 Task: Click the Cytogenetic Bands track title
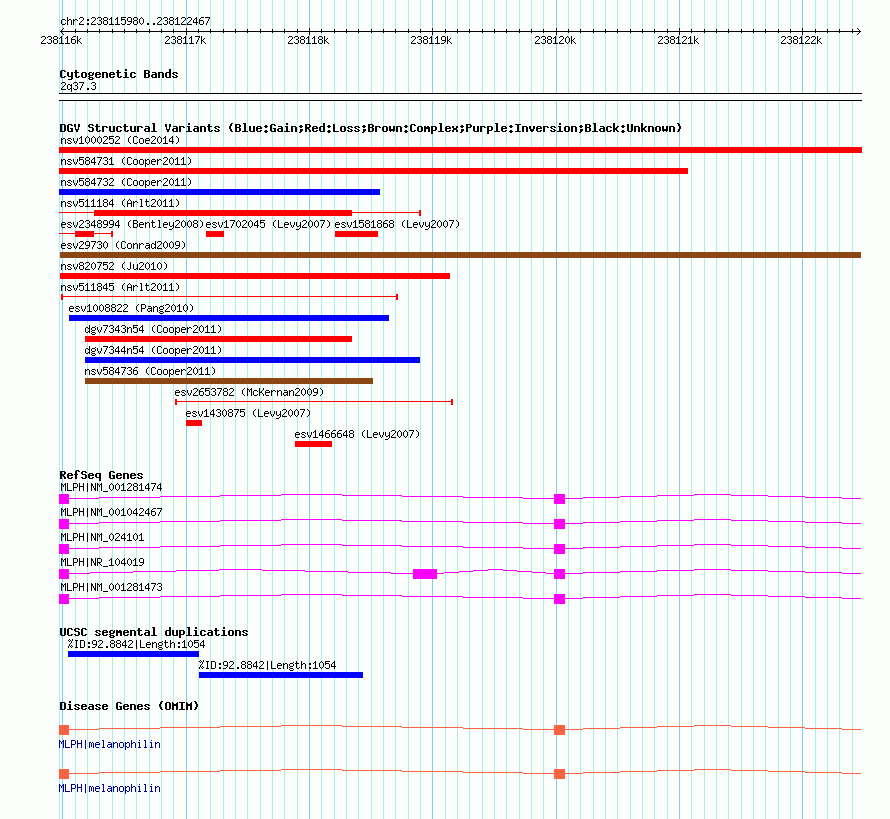[119, 74]
